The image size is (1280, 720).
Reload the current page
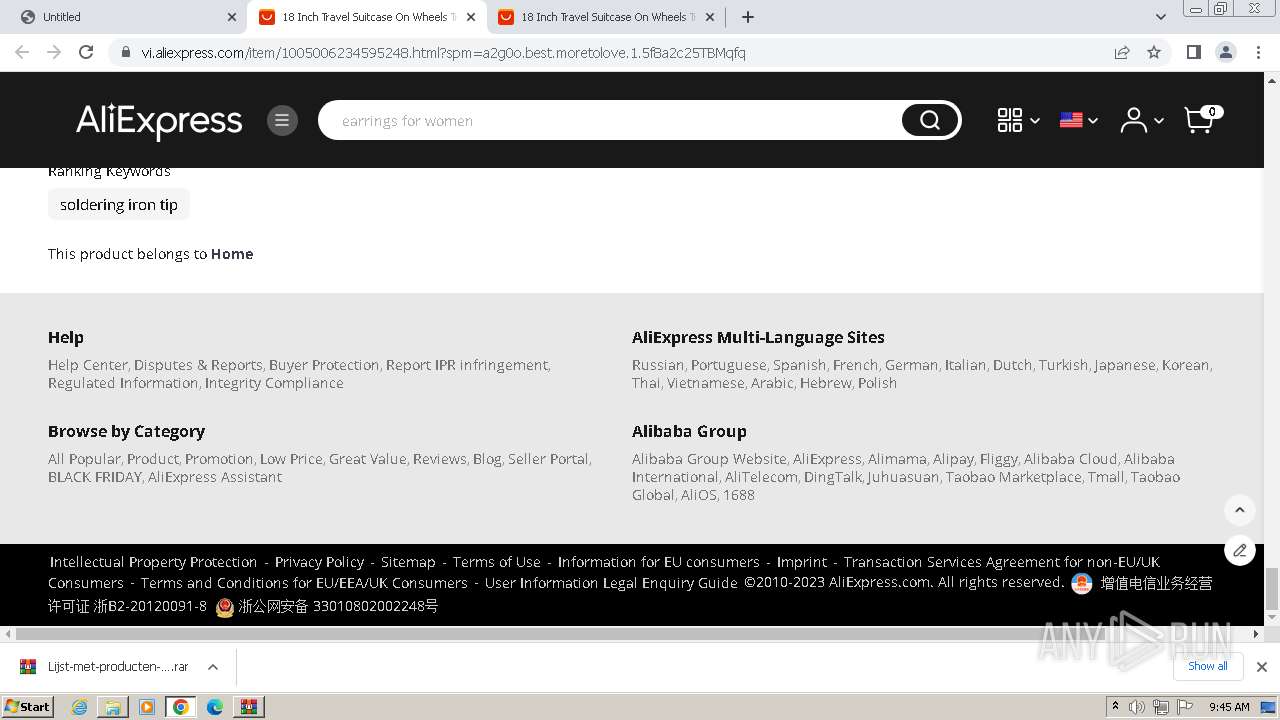86,52
